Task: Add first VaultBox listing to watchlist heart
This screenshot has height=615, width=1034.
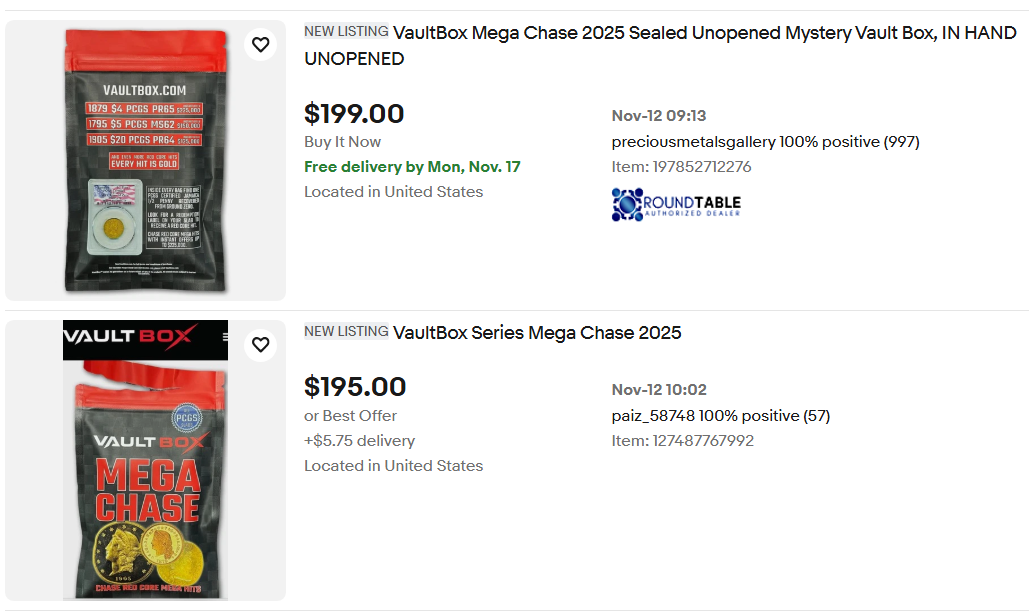Action: 260,45
